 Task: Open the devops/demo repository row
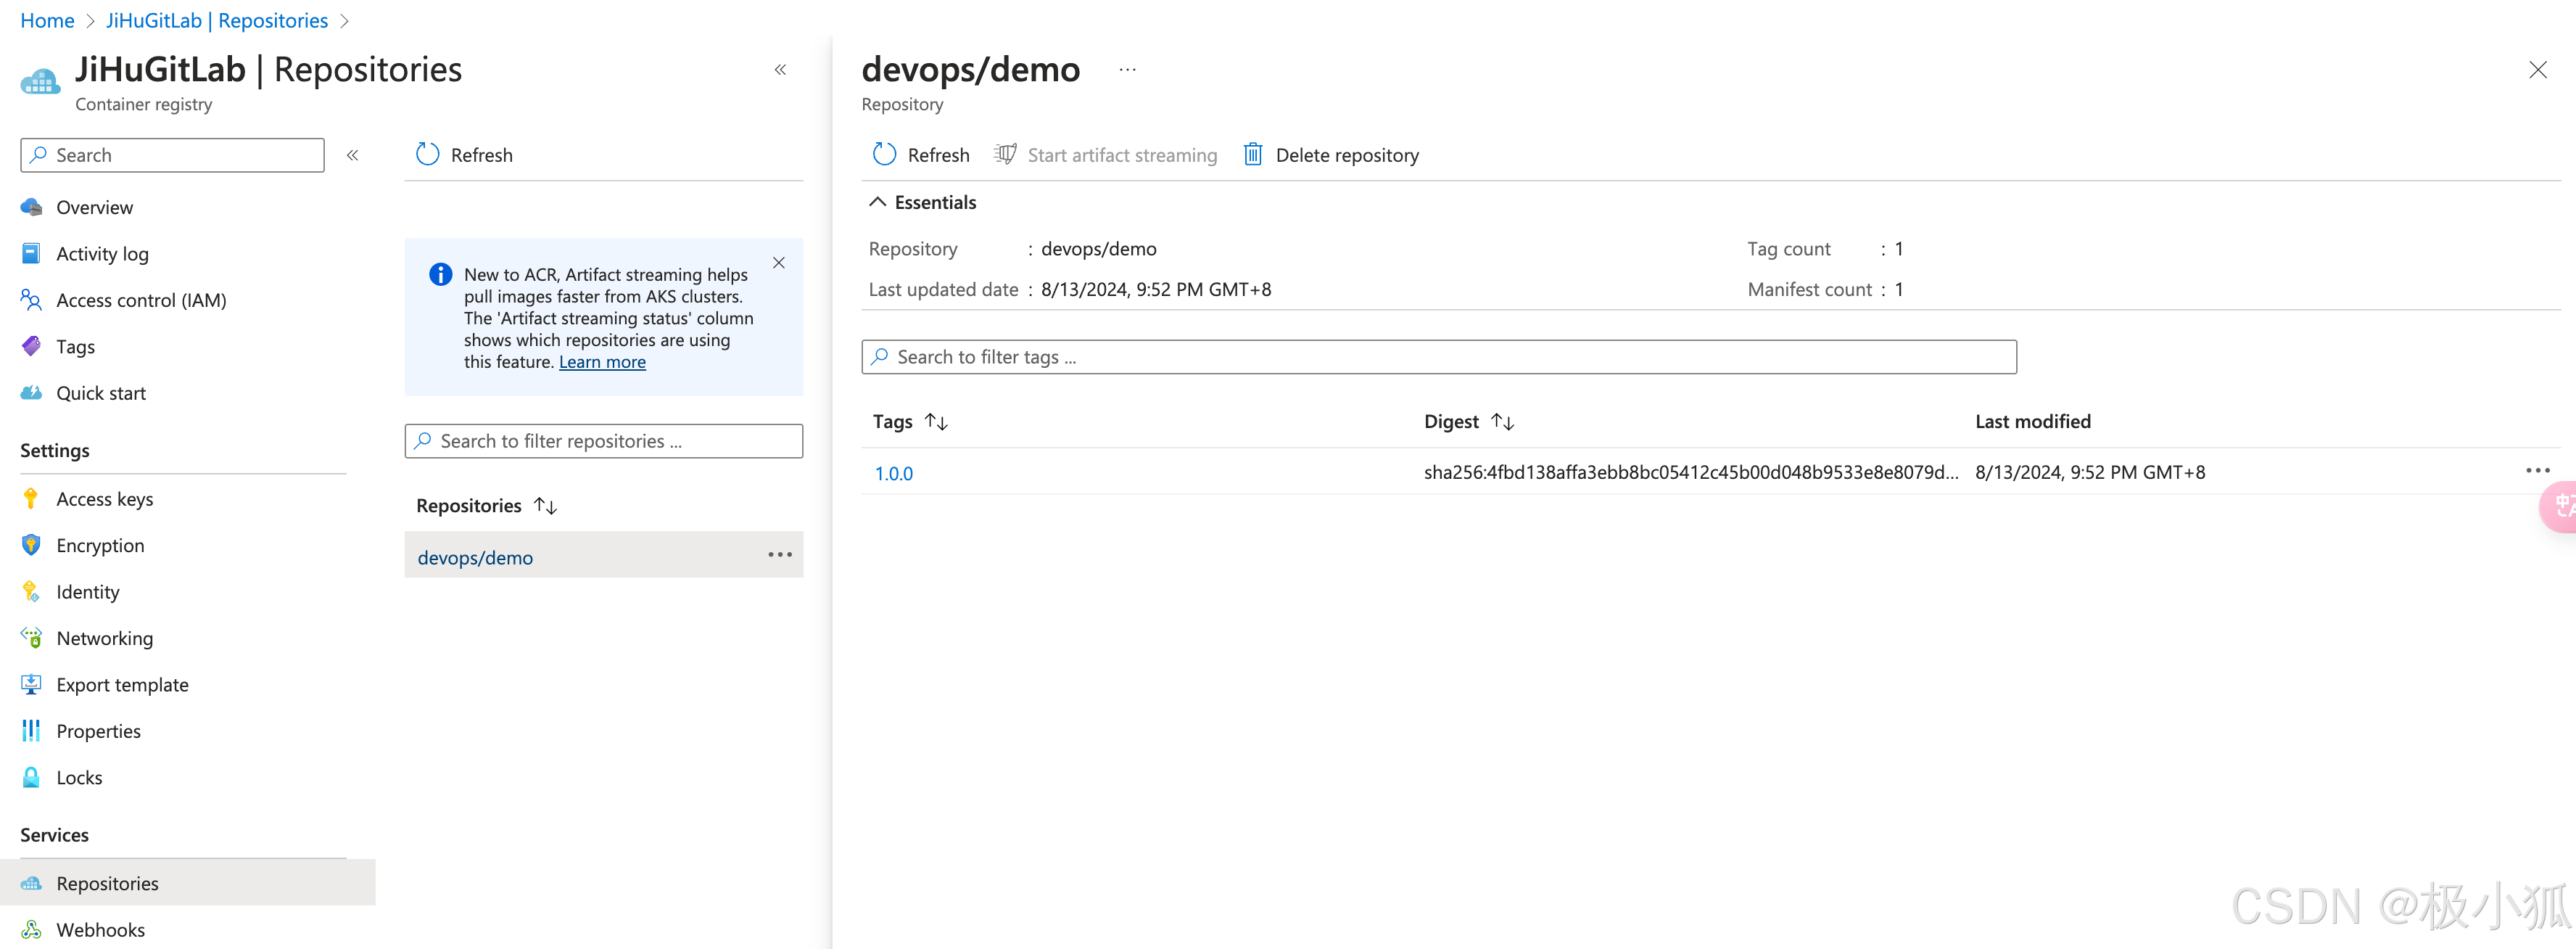coord(604,554)
